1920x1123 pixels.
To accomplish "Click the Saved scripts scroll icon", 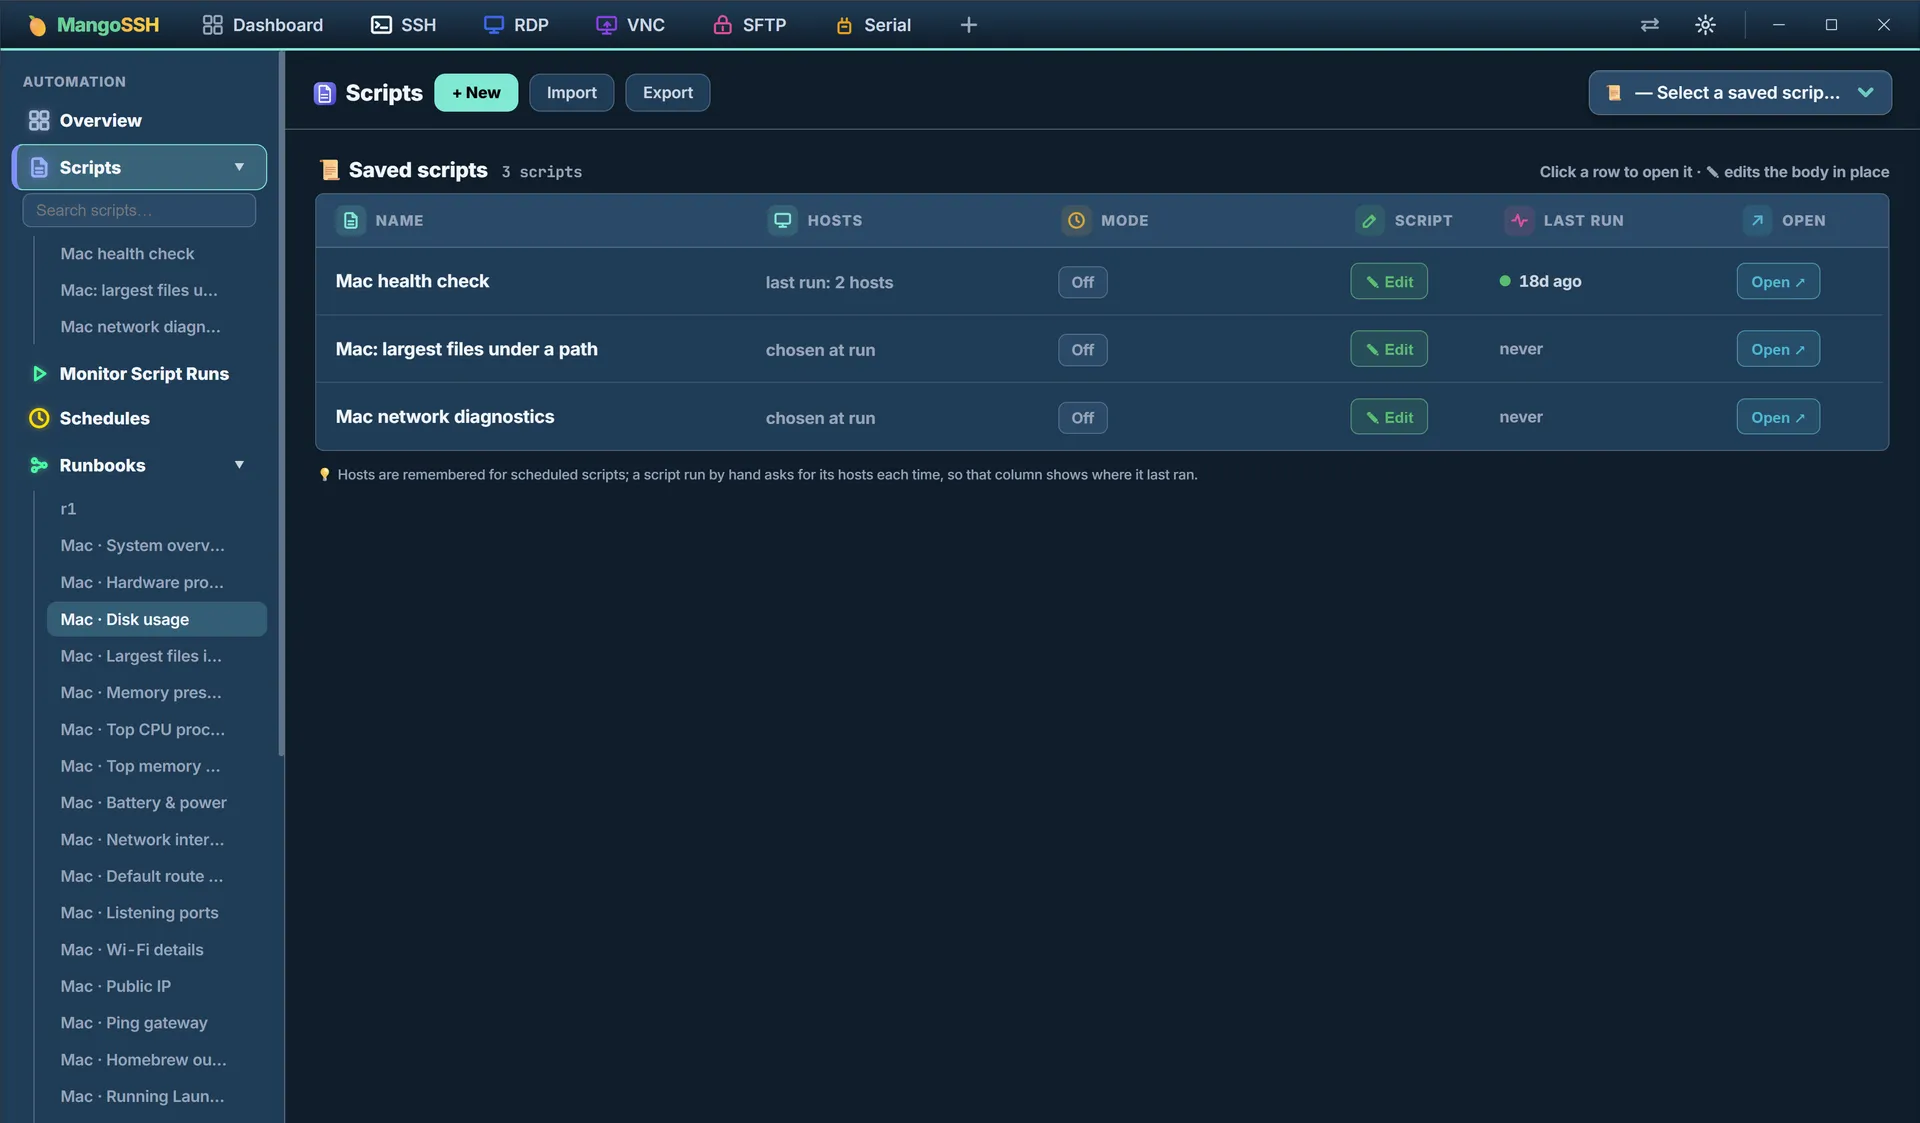I will (x=330, y=170).
